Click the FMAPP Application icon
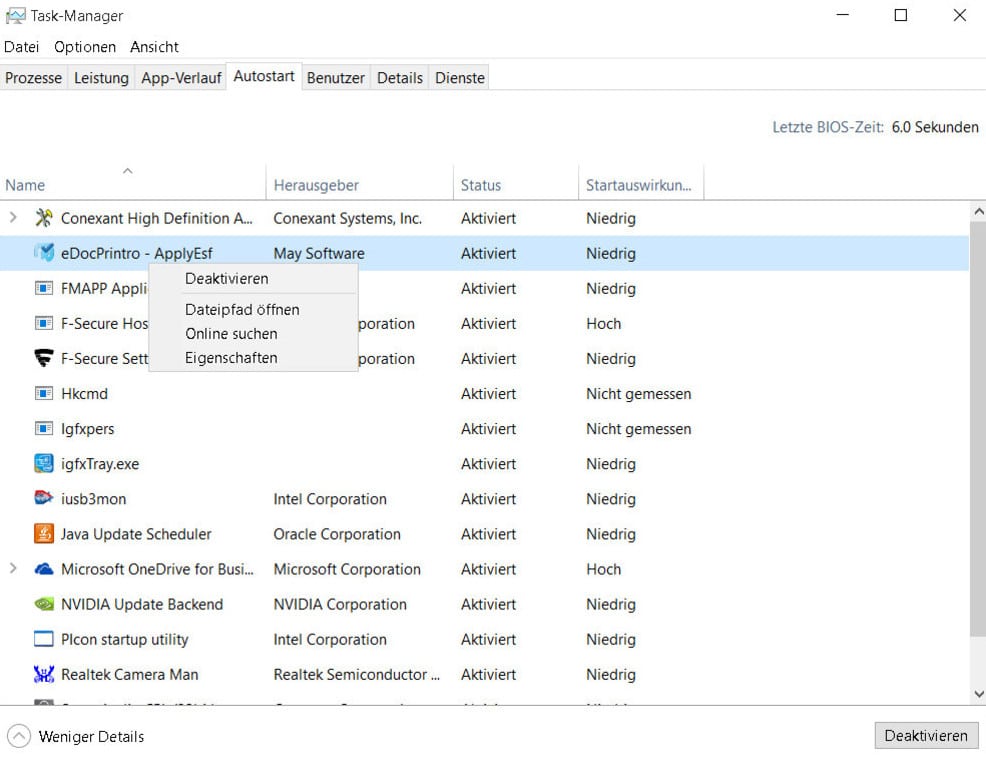This screenshot has width=986, height=758. [x=43, y=288]
